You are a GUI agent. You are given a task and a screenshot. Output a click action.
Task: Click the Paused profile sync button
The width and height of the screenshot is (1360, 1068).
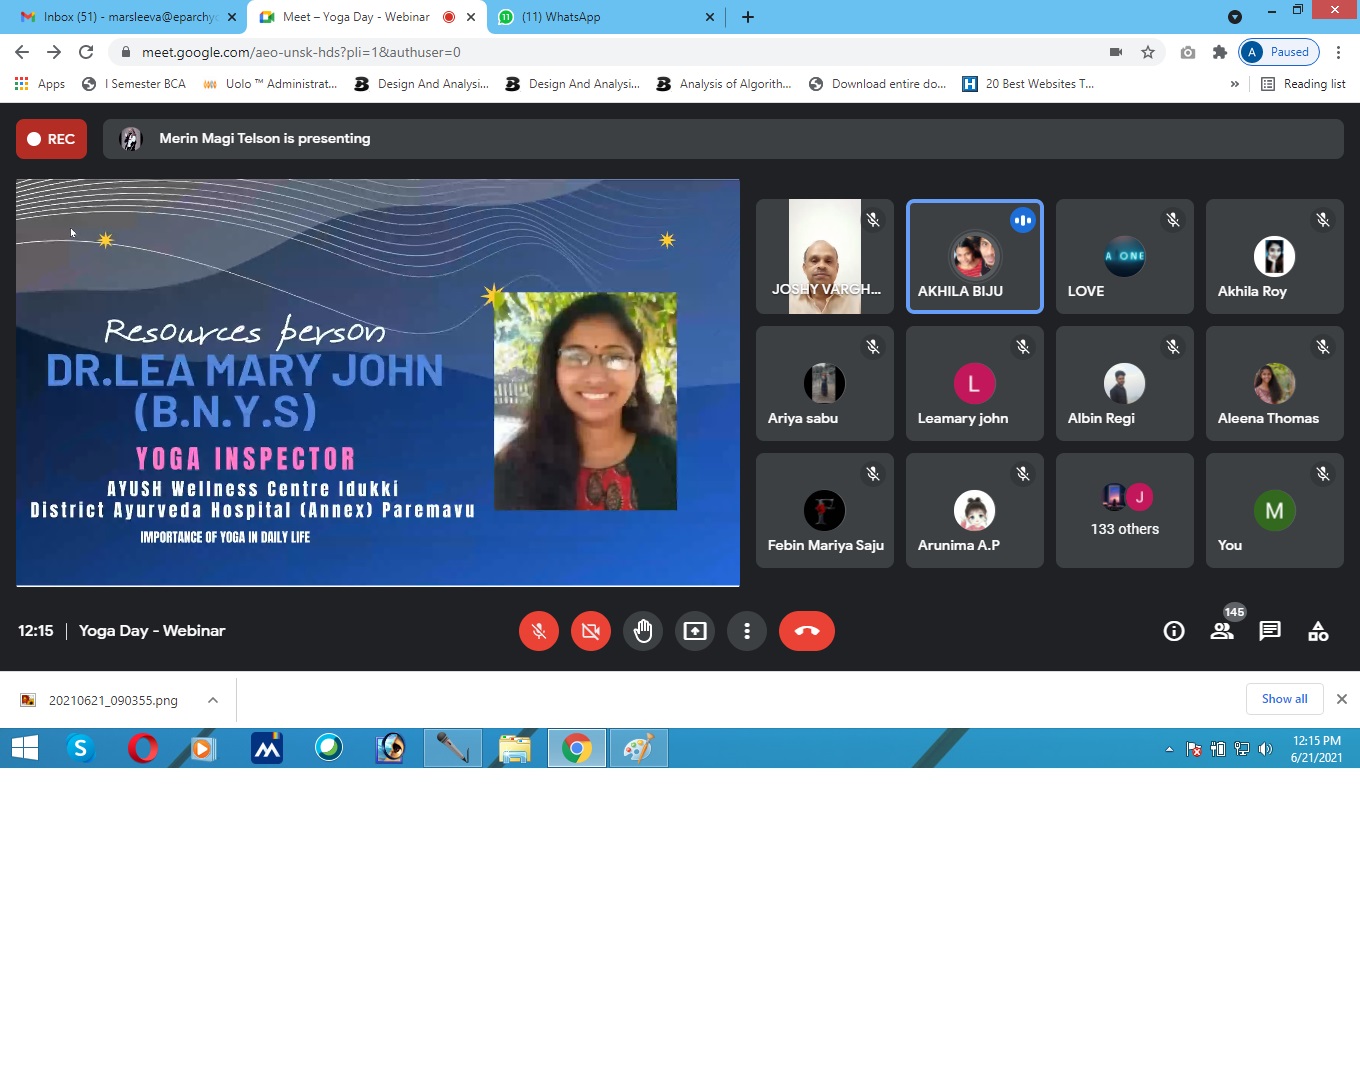[x=1279, y=52]
